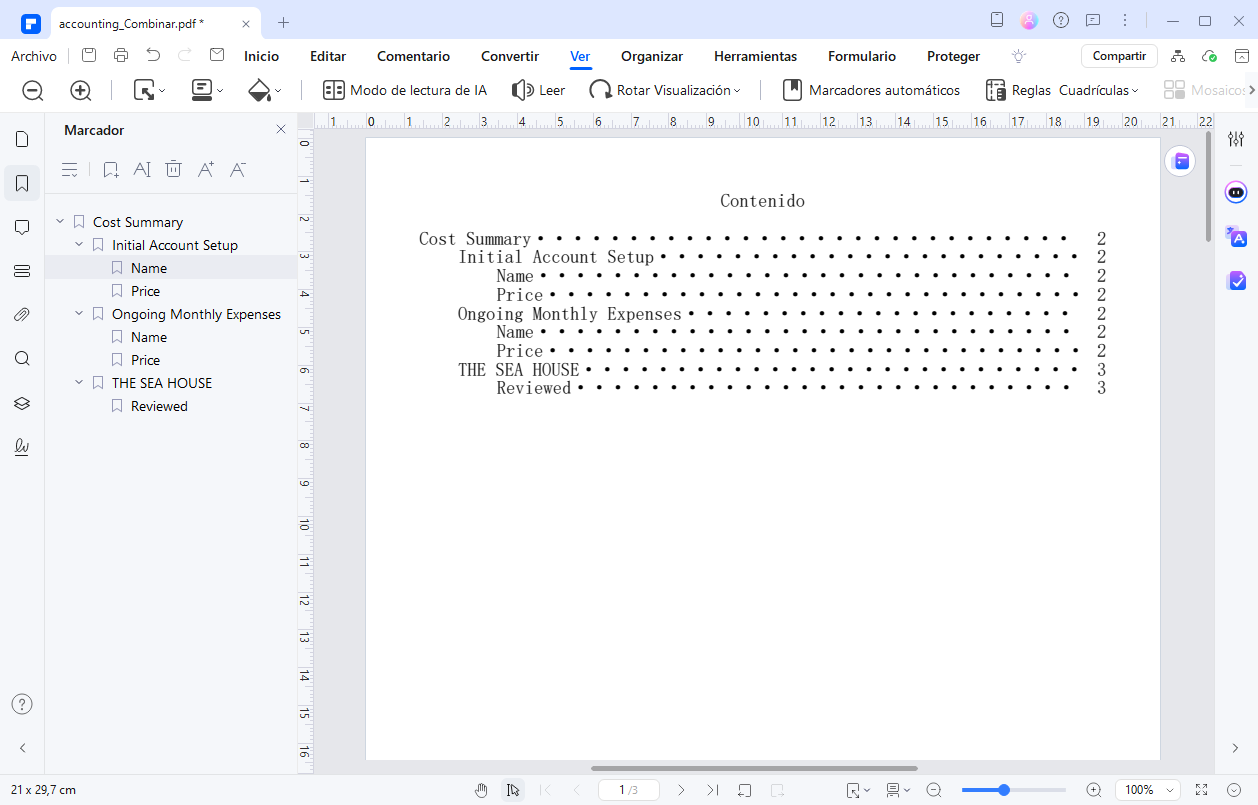This screenshot has height=805, width=1258.
Task: Switch to the Organizar tab
Action: 651,56
